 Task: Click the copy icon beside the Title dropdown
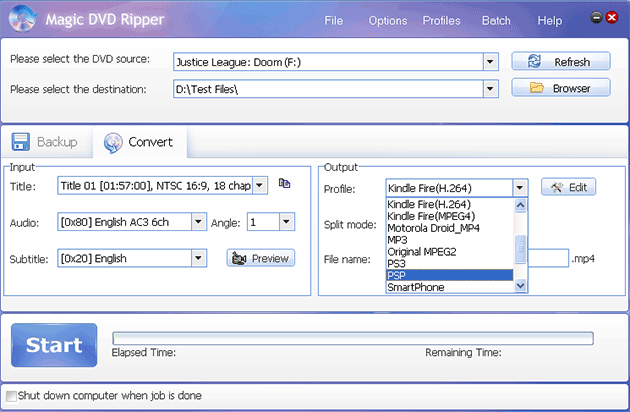284,183
